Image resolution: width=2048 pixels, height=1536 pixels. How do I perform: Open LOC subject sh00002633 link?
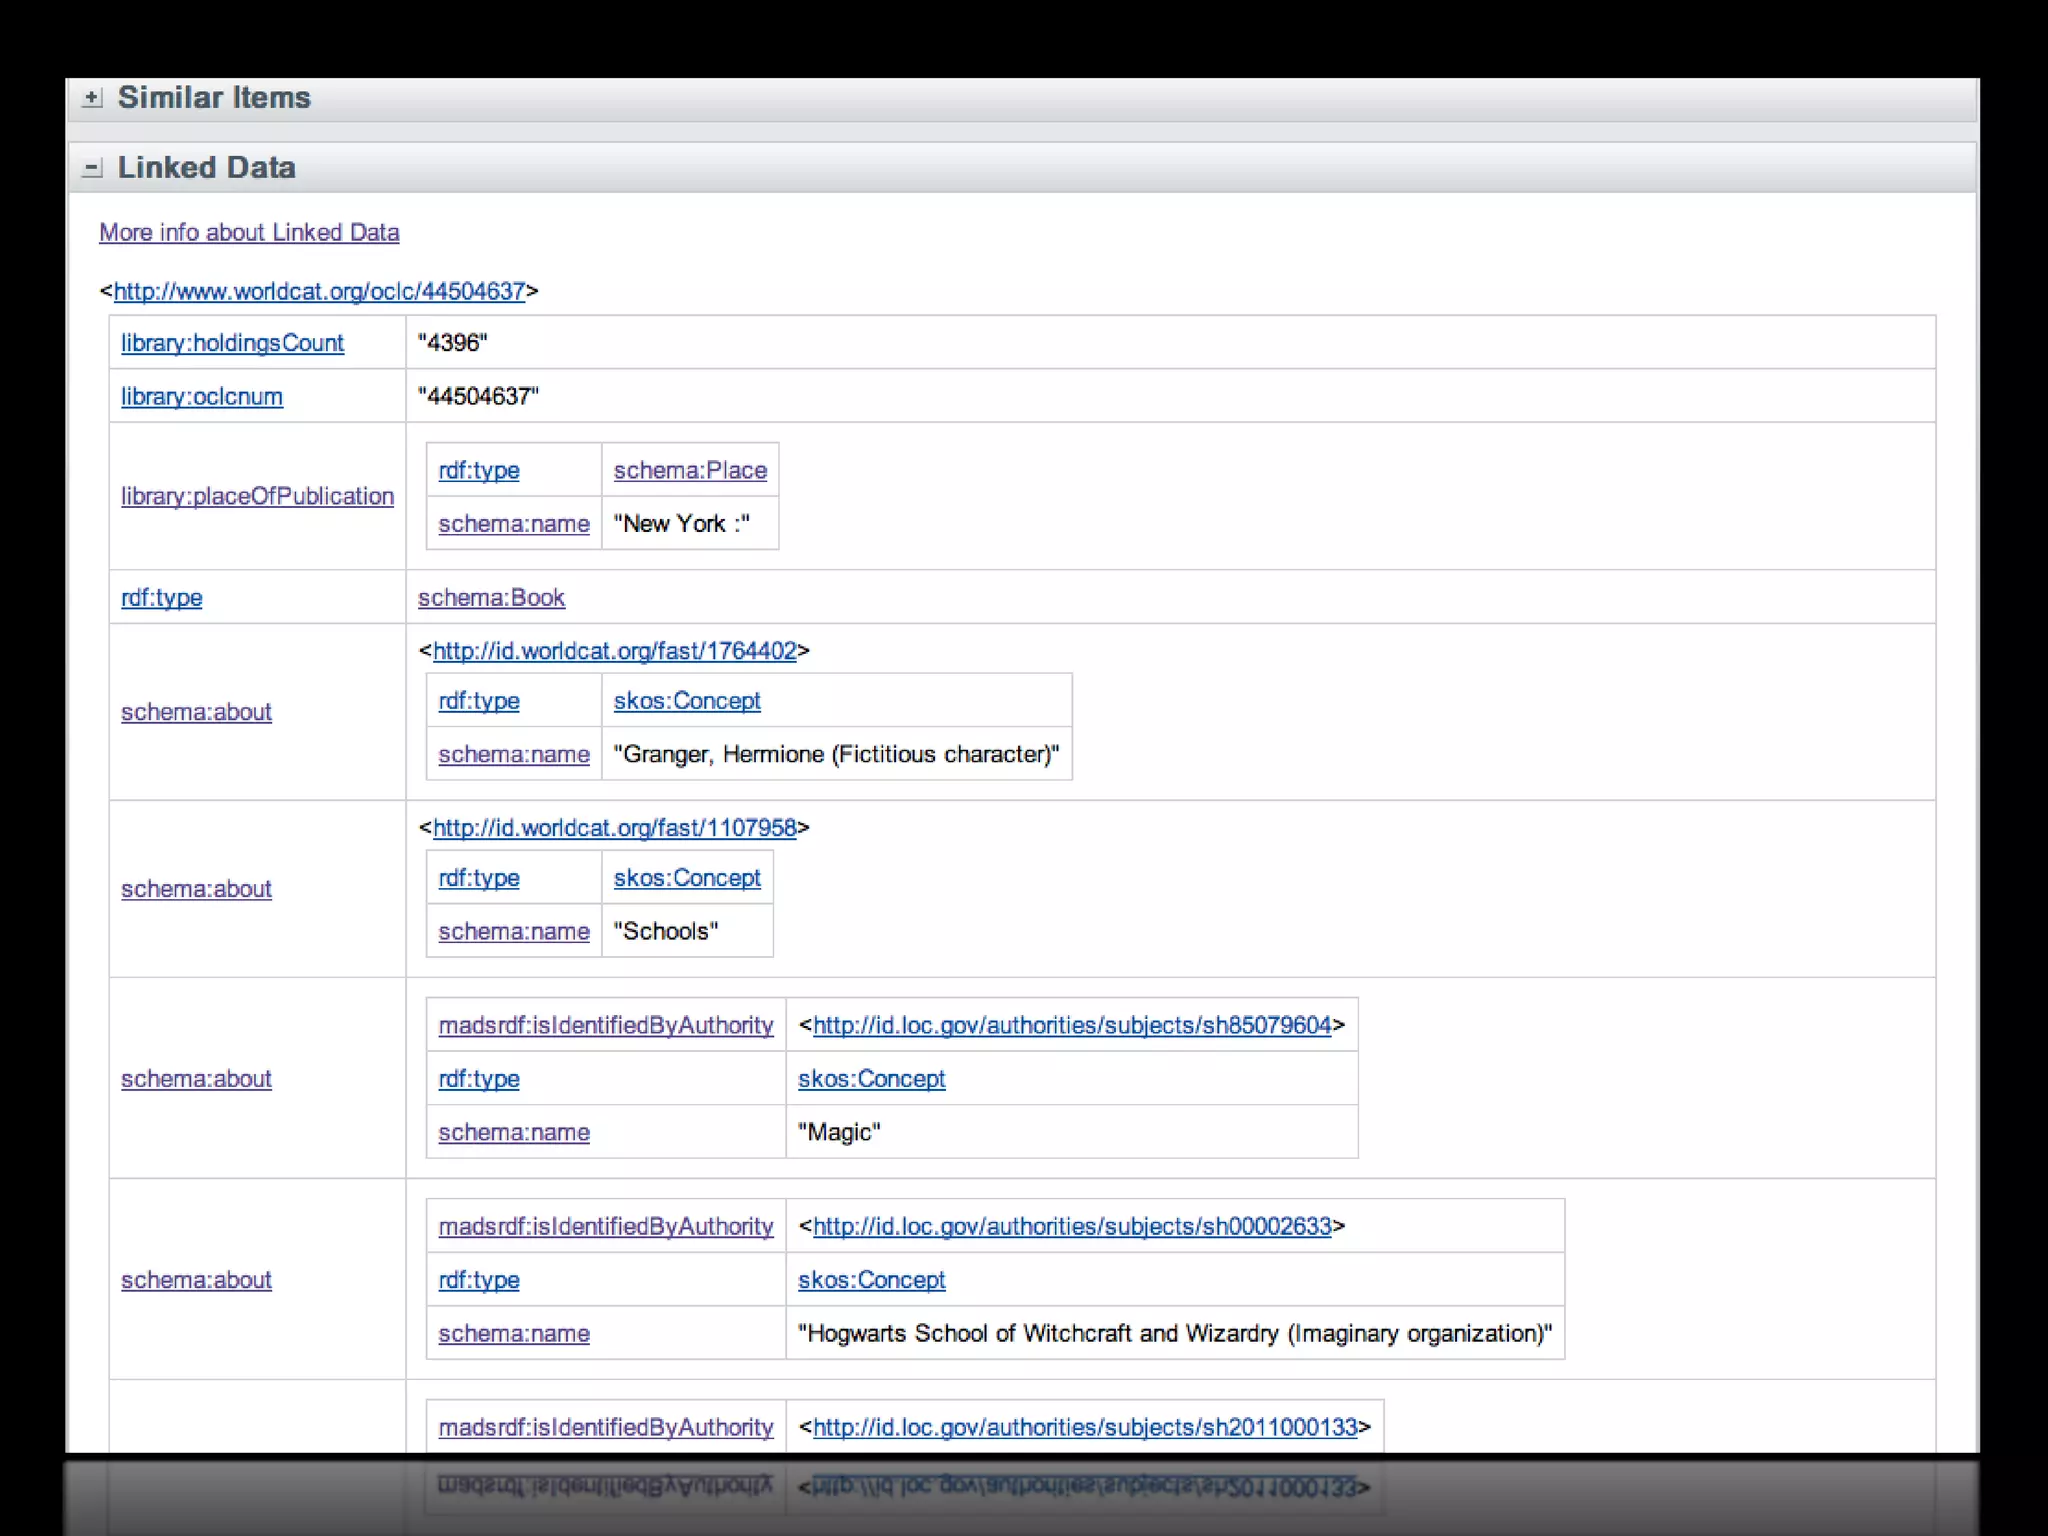[x=1072, y=1226]
